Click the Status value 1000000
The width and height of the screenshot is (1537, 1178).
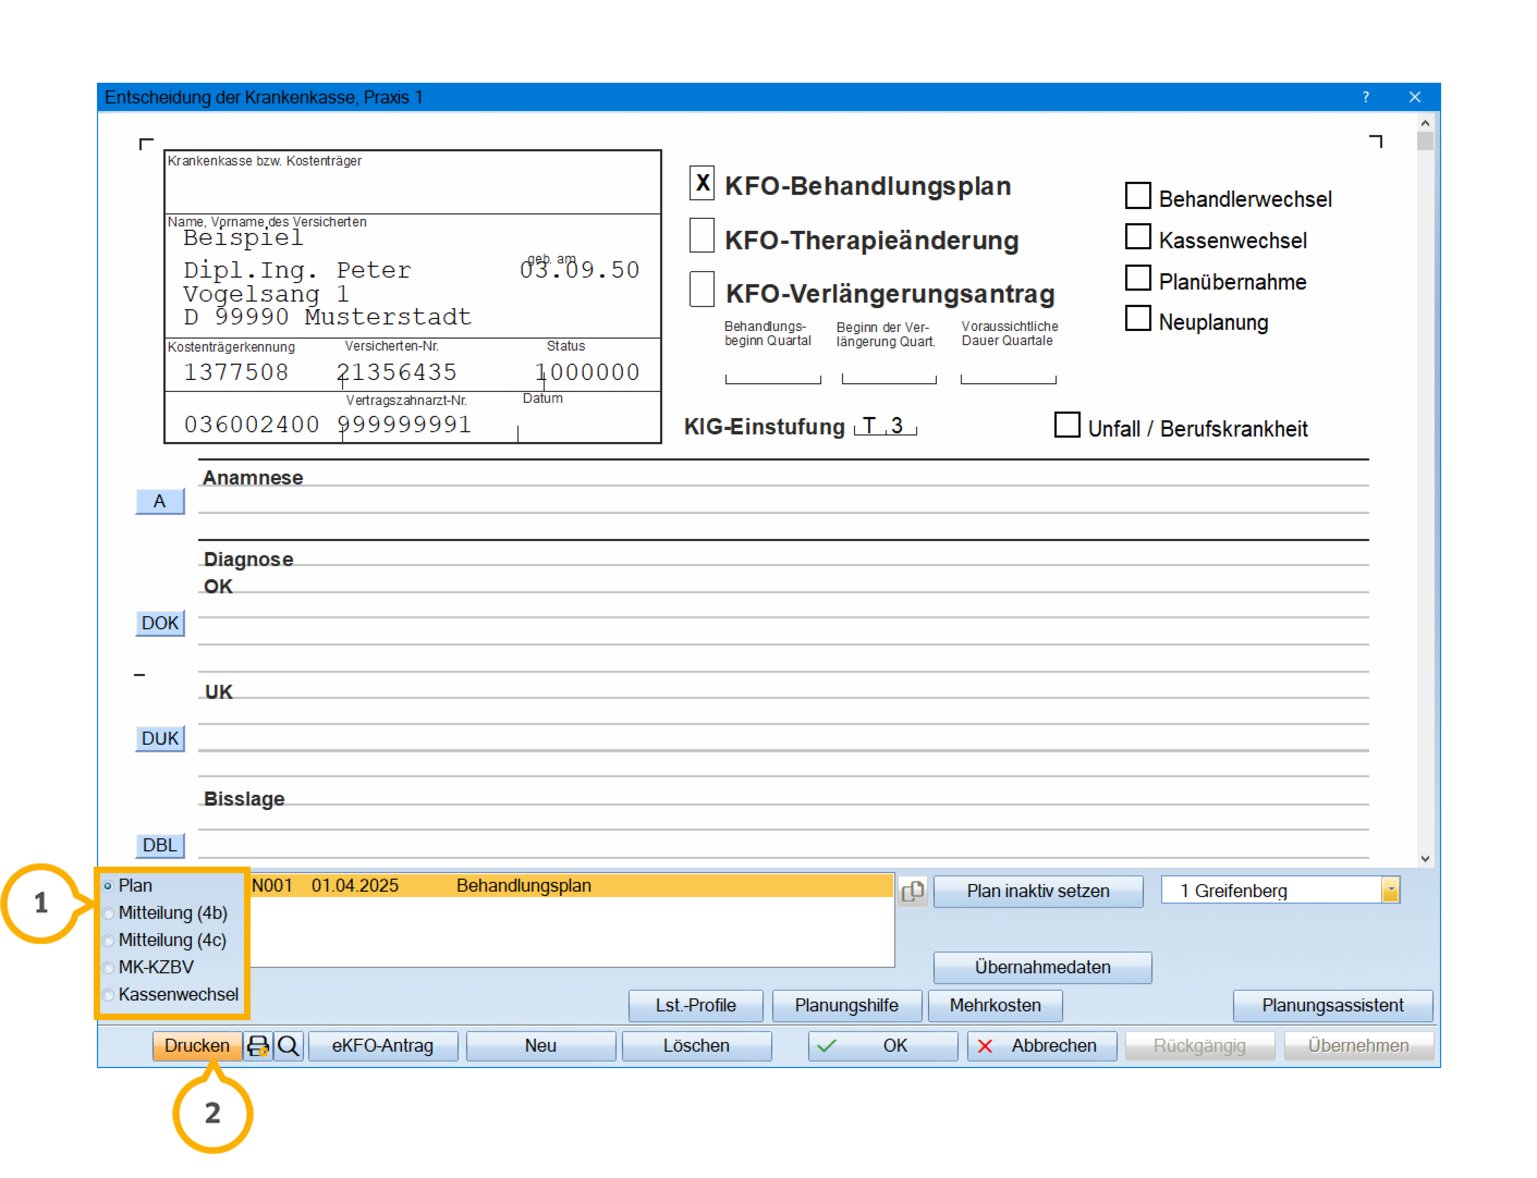click(588, 373)
